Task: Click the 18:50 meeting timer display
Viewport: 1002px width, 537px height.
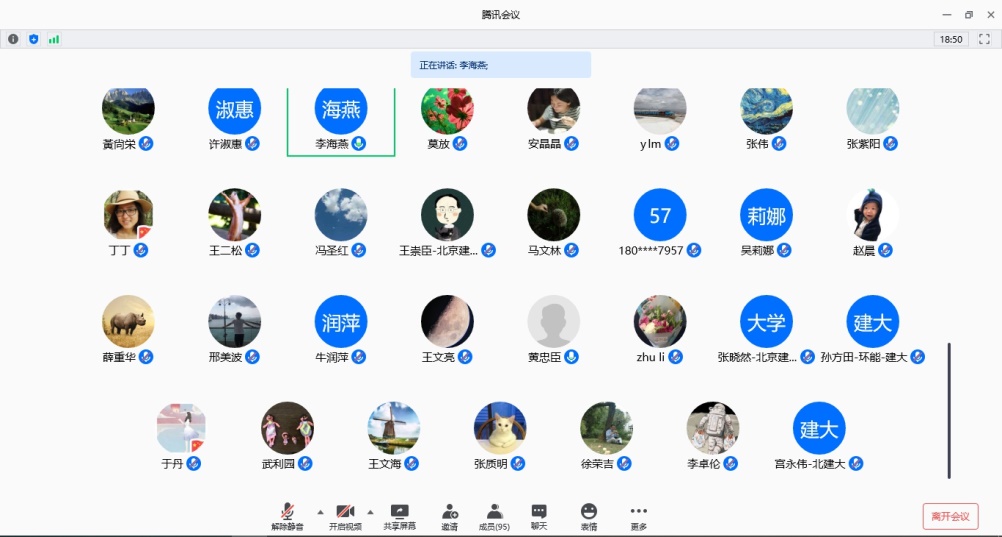Action: (x=950, y=39)
